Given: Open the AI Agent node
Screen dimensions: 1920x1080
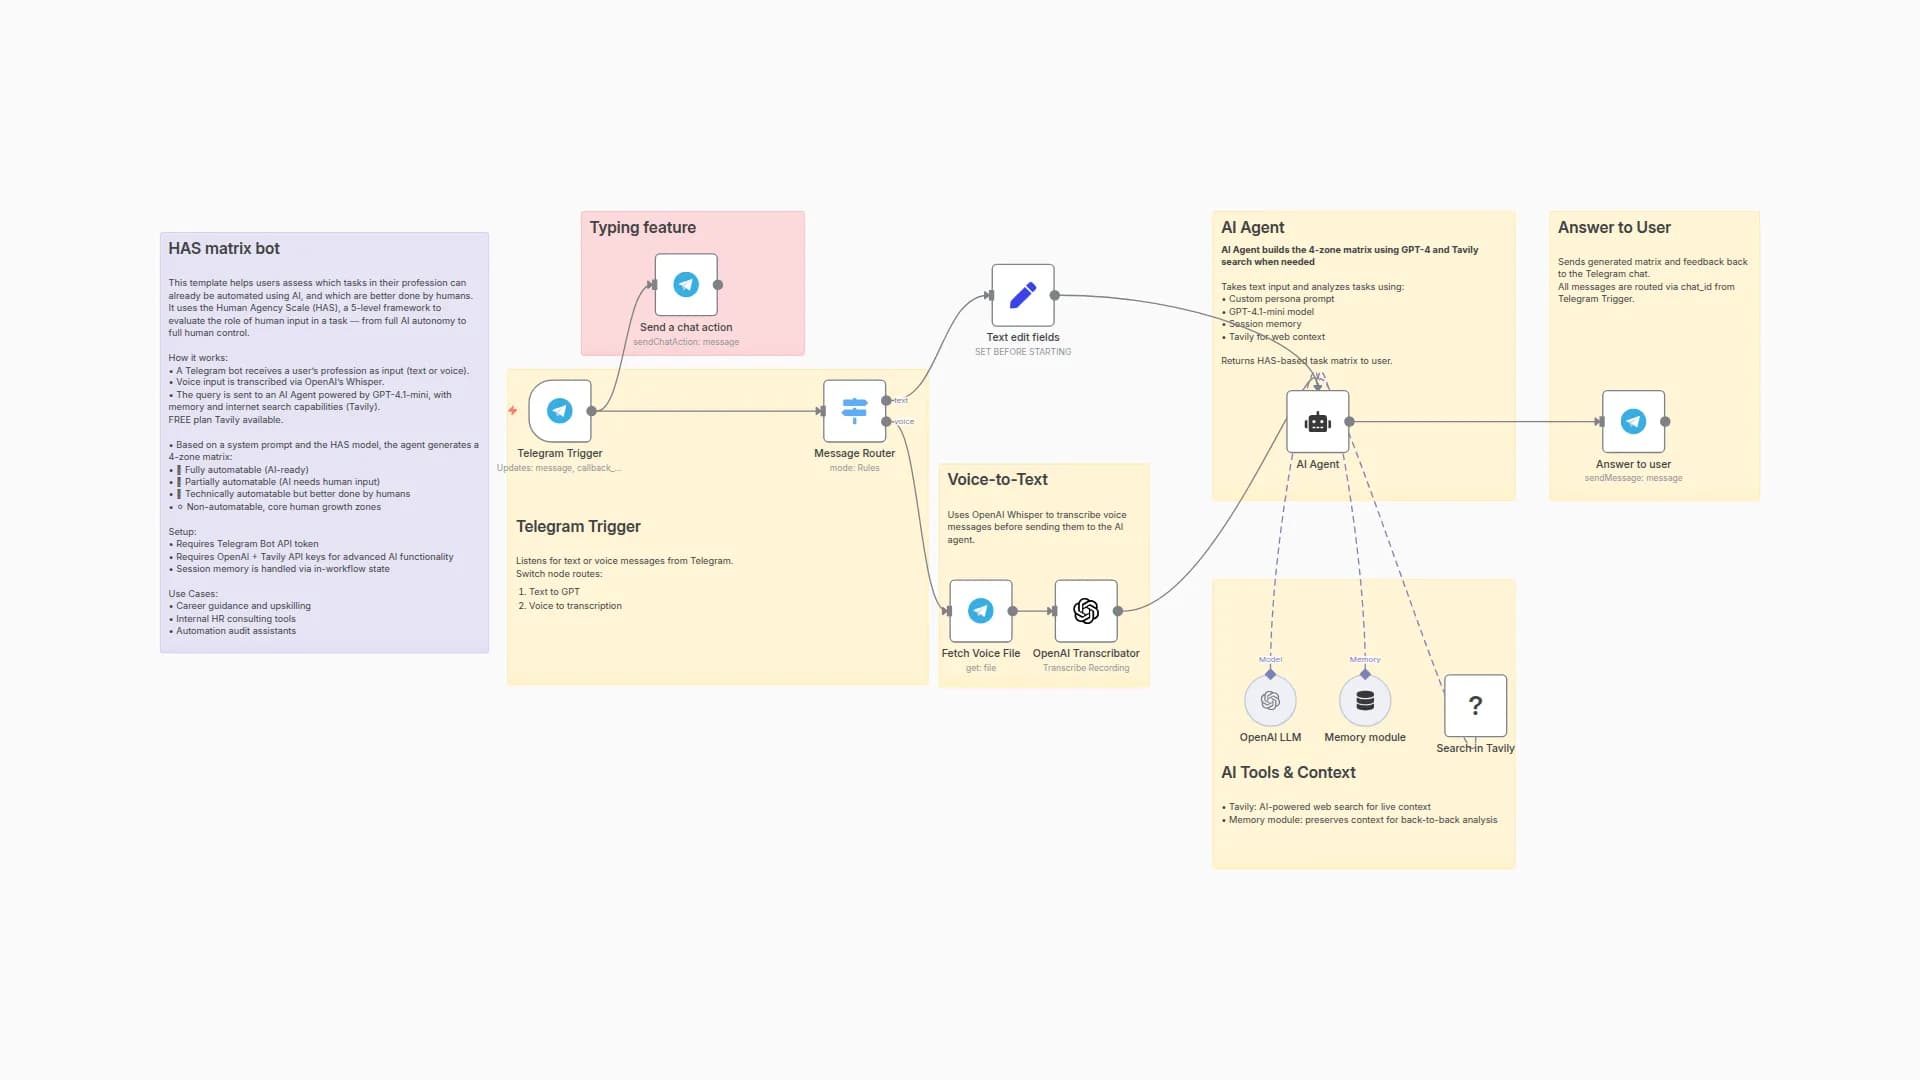Looking at the screenshot, I should tap(1317, 421).
